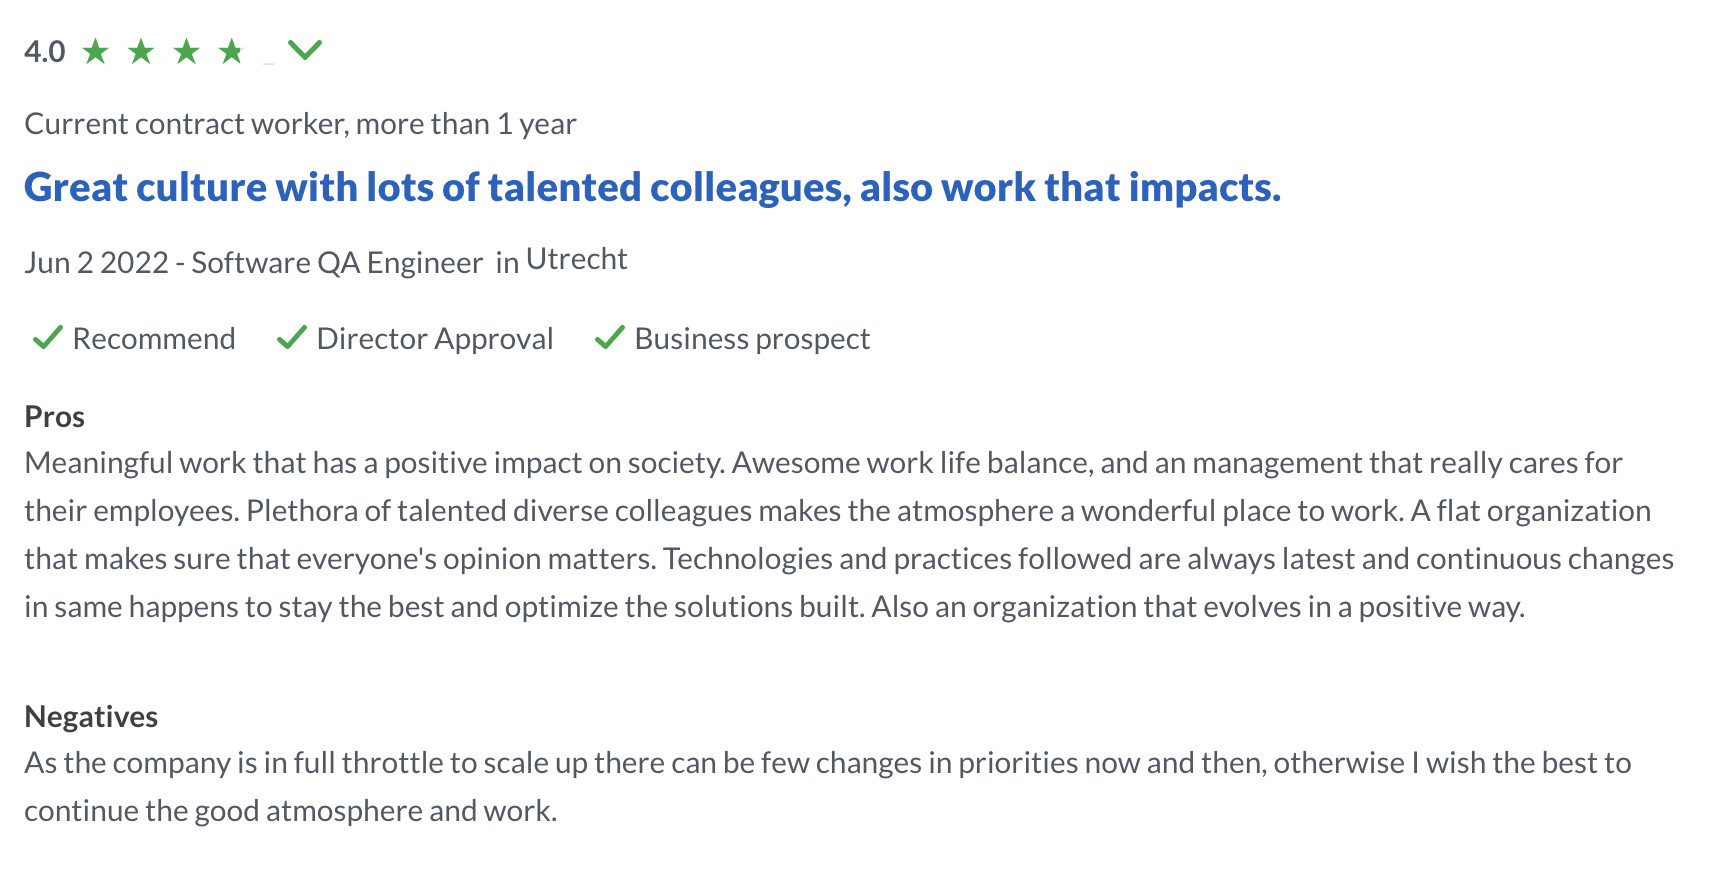Viewport: 1716px width, 874px height.
Task: Click the 'Current contract worker' status text
Action: pyautogui.click(x=186, y=124)
